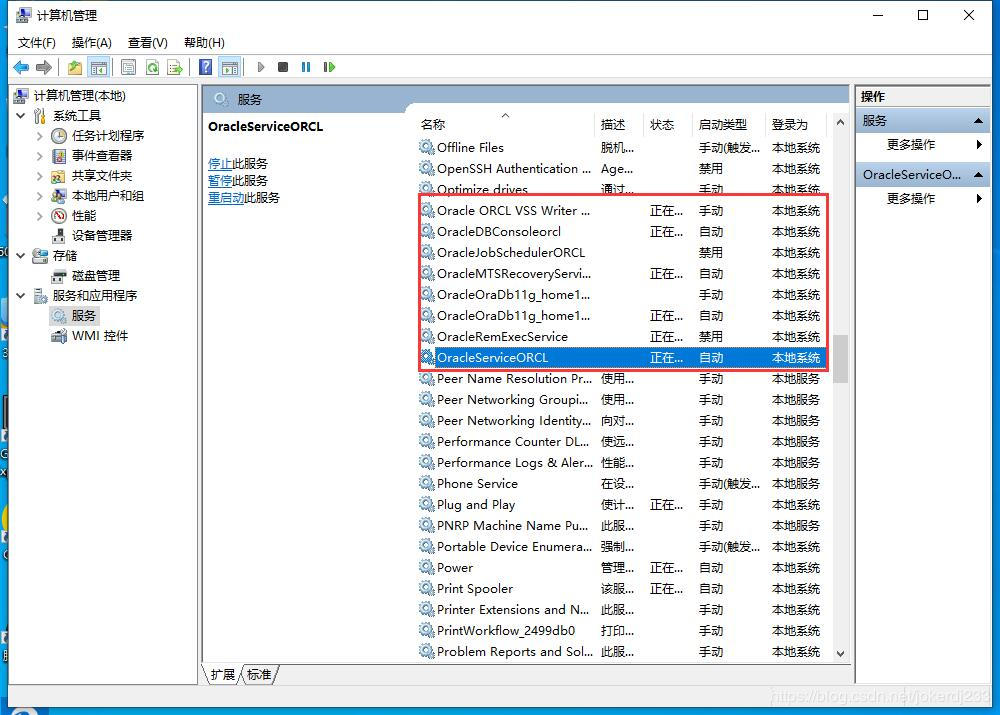Click the Up one level folder icon

(x=75, y=67)
